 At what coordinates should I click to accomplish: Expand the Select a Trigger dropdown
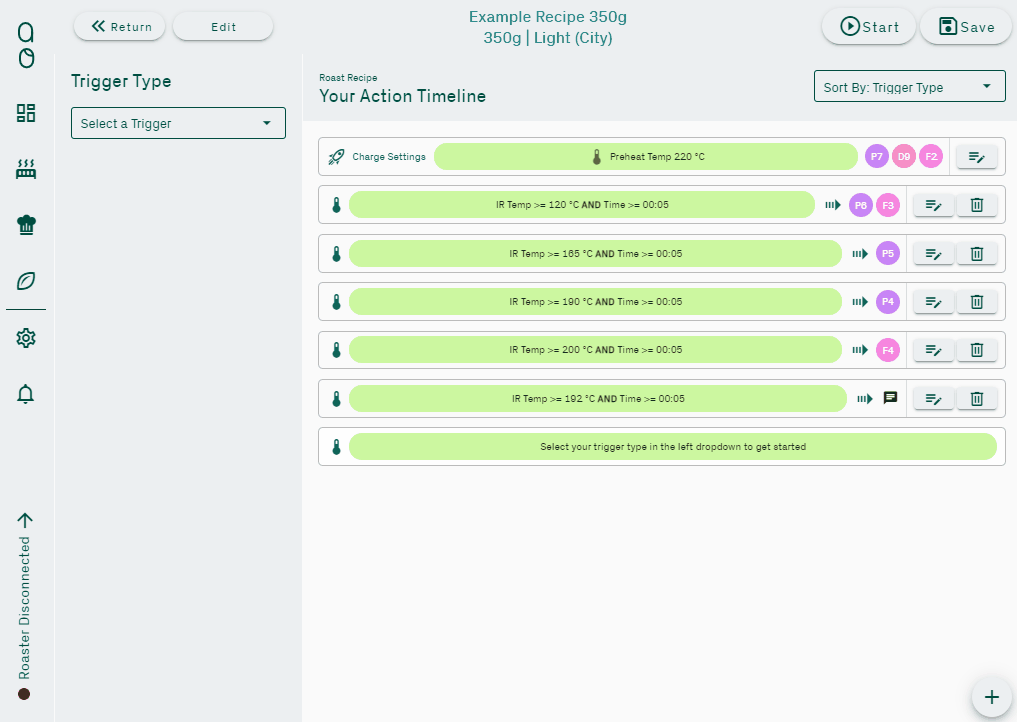(178, 123)
